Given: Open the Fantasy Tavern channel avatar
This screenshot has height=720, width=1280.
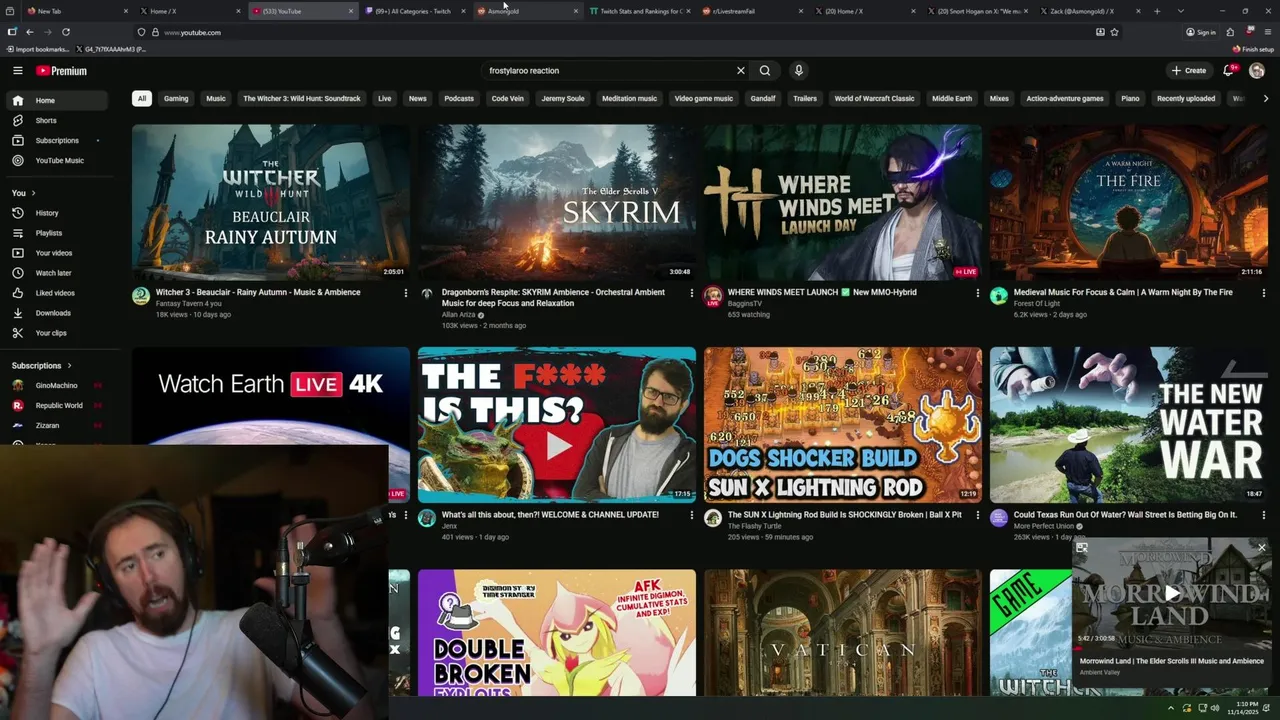Looking at the screenshot, I should pyautogui.click(x=141, y=295).
